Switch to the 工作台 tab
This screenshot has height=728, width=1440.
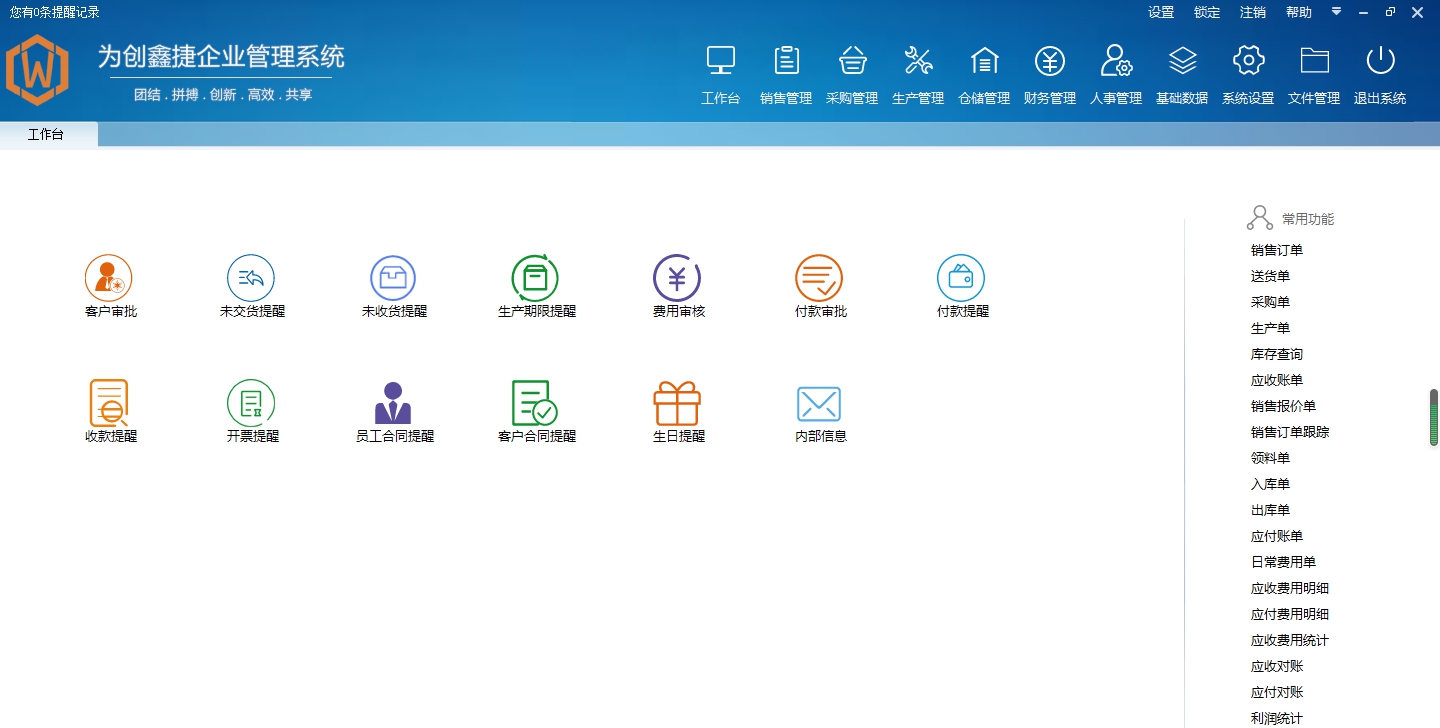pos(47,133)
